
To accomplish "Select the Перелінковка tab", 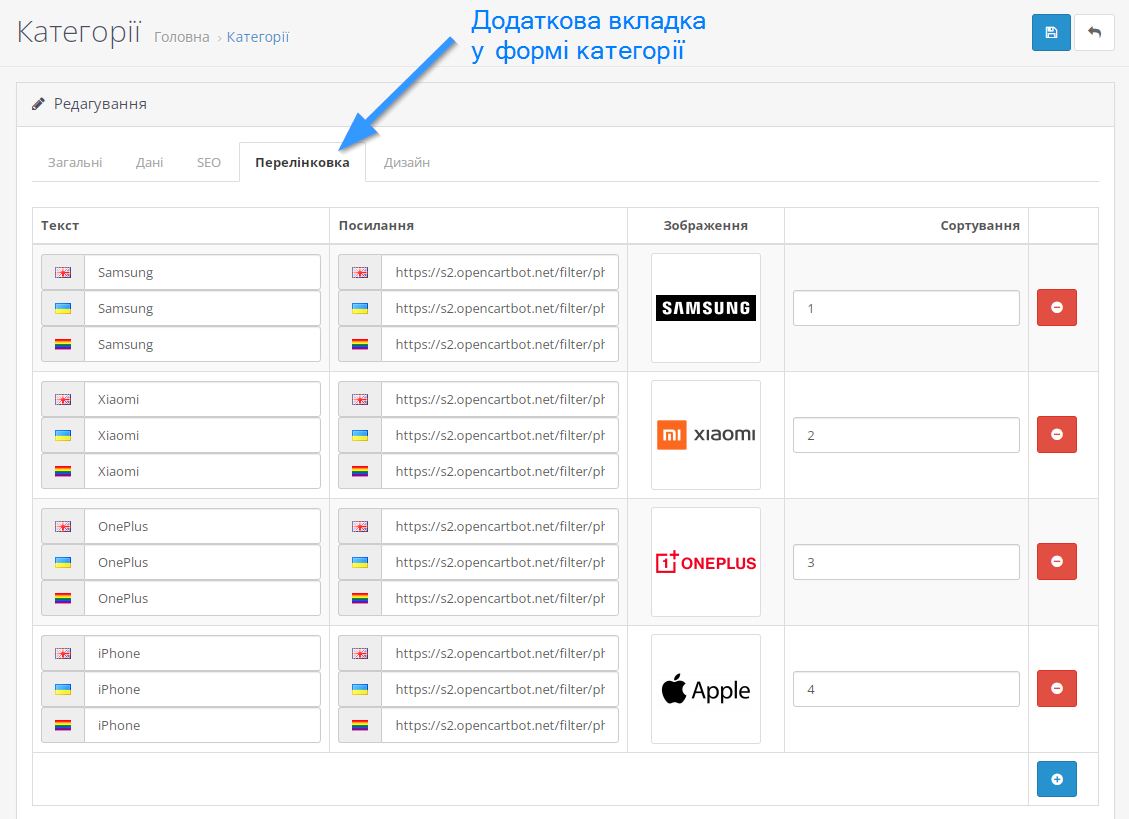I will [x=302, y=163].
